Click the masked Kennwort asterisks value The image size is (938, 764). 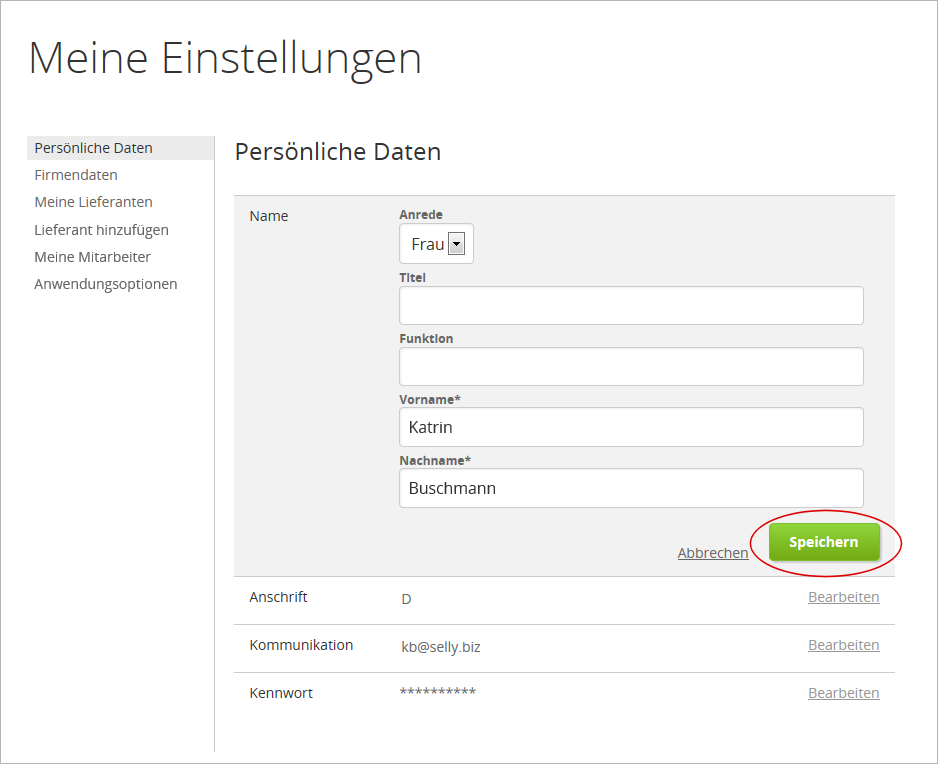(438, 693)
